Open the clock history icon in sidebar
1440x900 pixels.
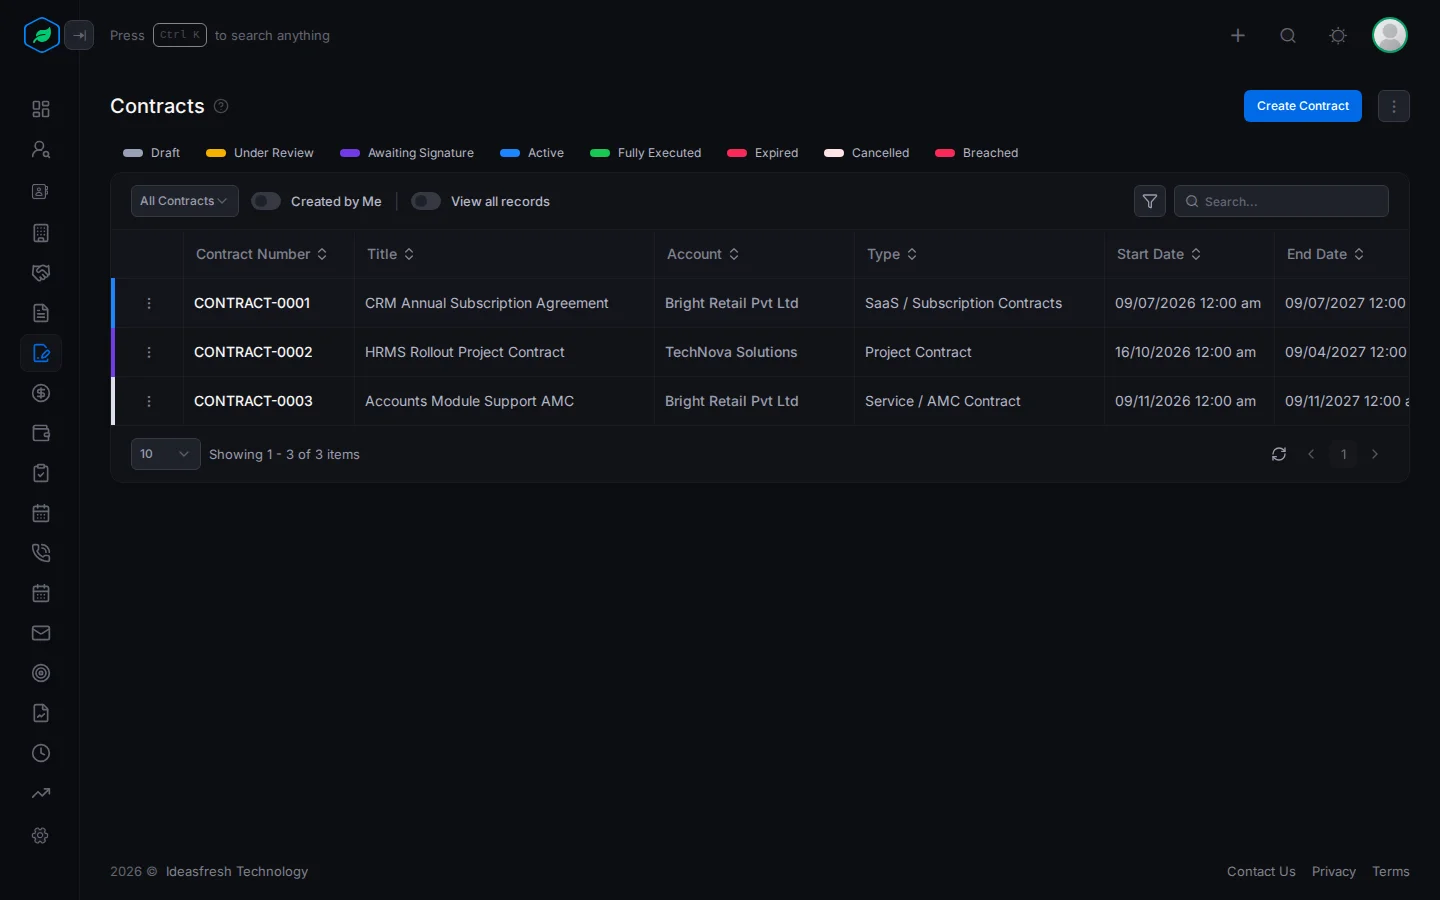[41, 753]
